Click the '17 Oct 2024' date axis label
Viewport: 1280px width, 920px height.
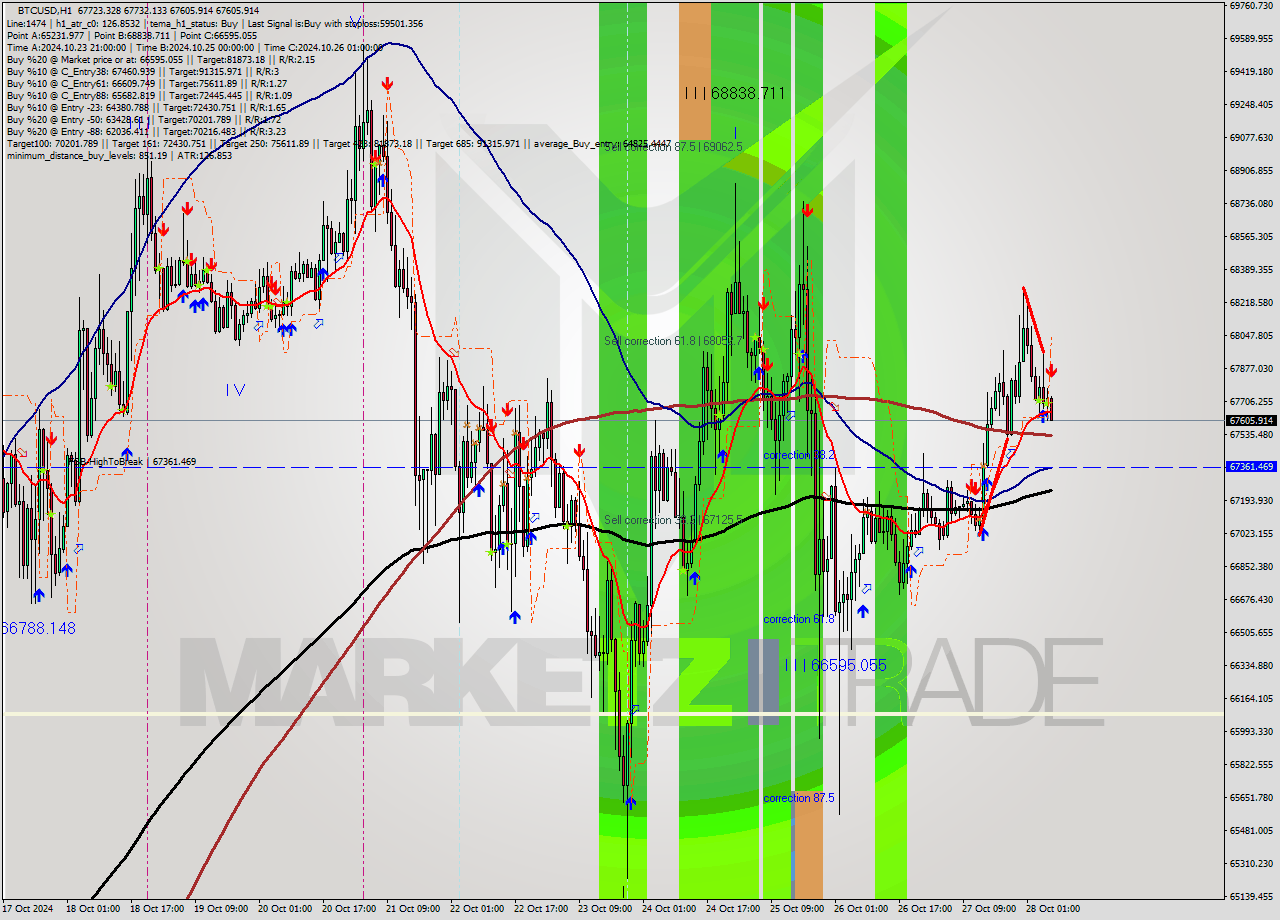pyautogui.click(x=27, y=909)
